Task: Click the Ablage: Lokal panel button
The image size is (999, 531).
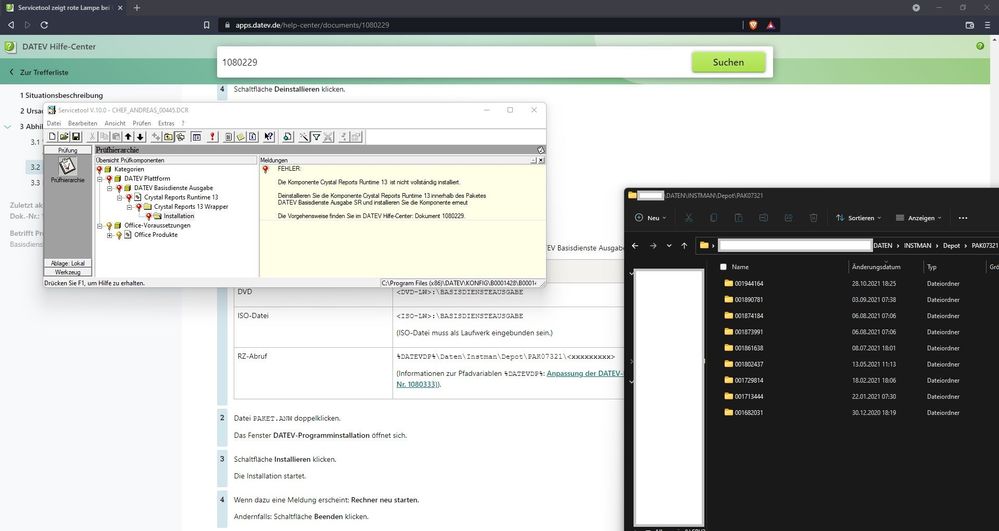Action: pyautogui.click(x=68, y=263)
